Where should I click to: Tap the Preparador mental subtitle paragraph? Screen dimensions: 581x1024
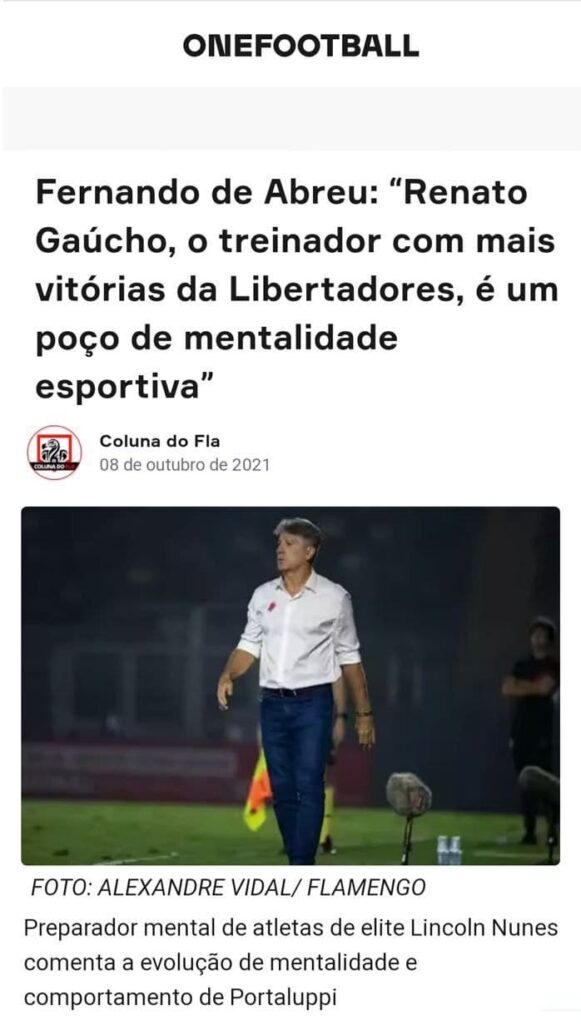pos(291,963)
